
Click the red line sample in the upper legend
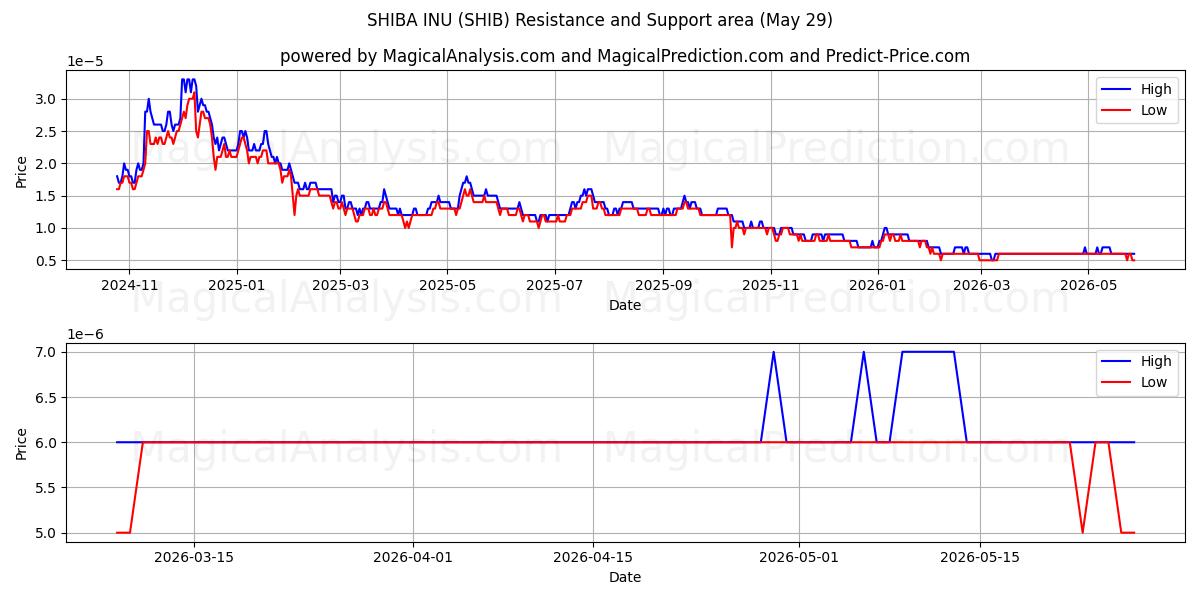coord(1118,110)
